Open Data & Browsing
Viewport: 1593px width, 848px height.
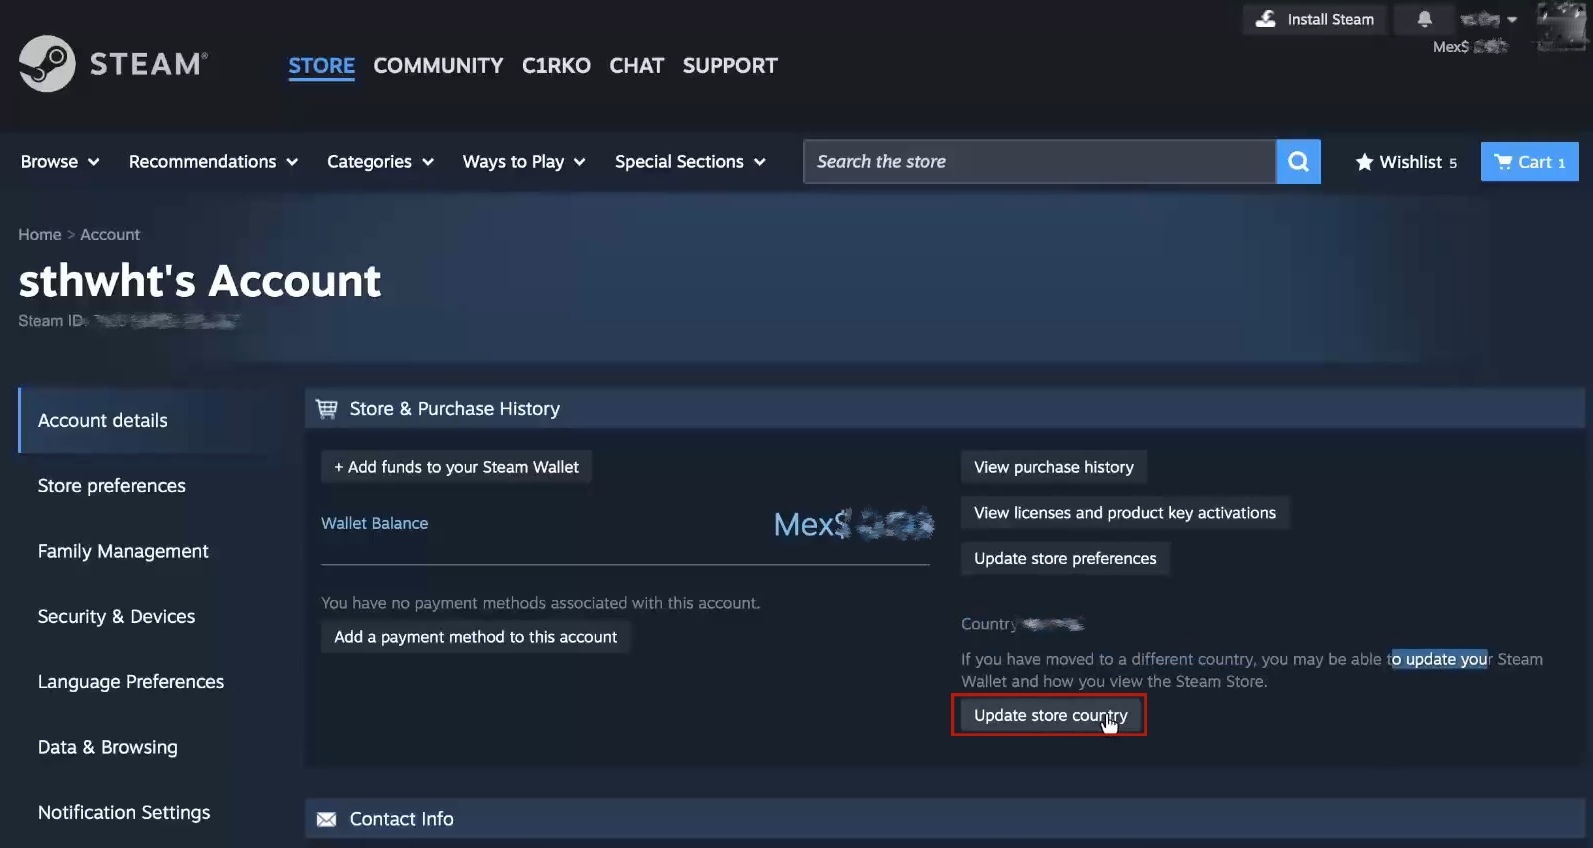107,747
